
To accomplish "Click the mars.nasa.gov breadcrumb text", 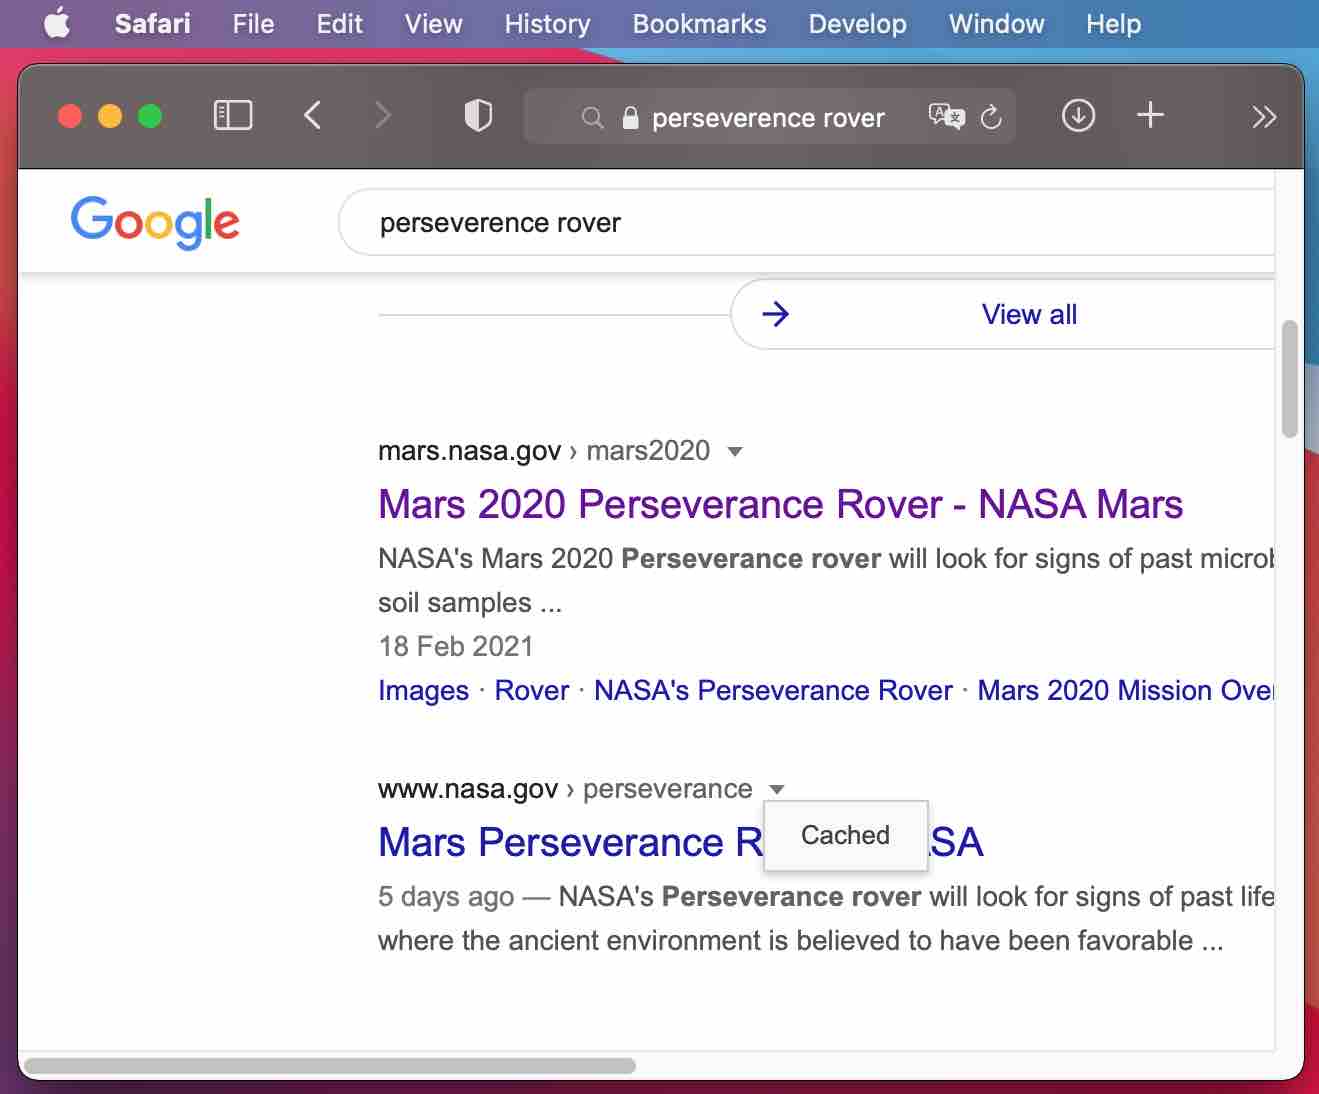I will pos(469,451).
